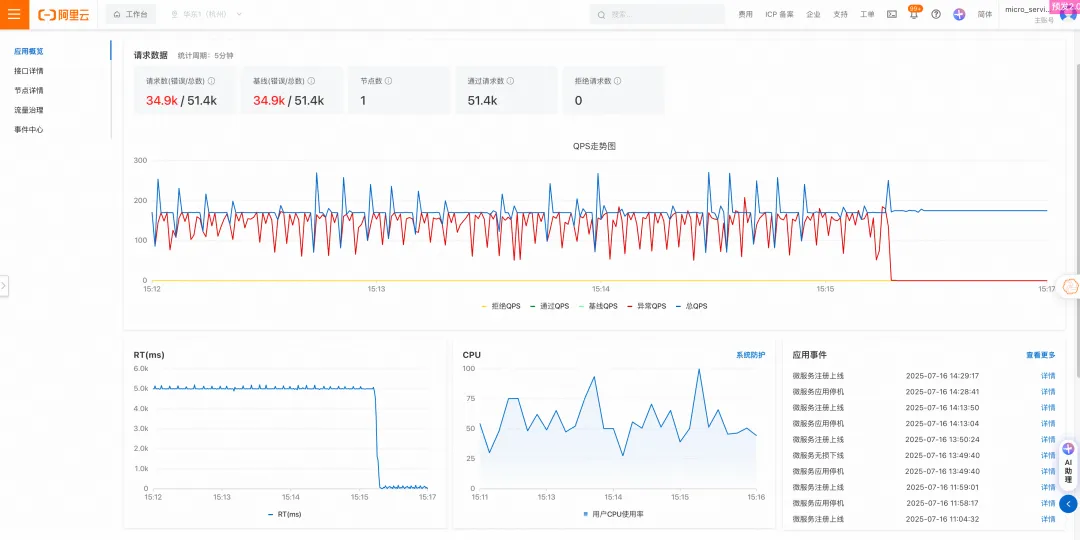This screenshot has height=540, width=1080.
Task: Open 系统防护 link in CPU panel
Action: coord(750,355)
